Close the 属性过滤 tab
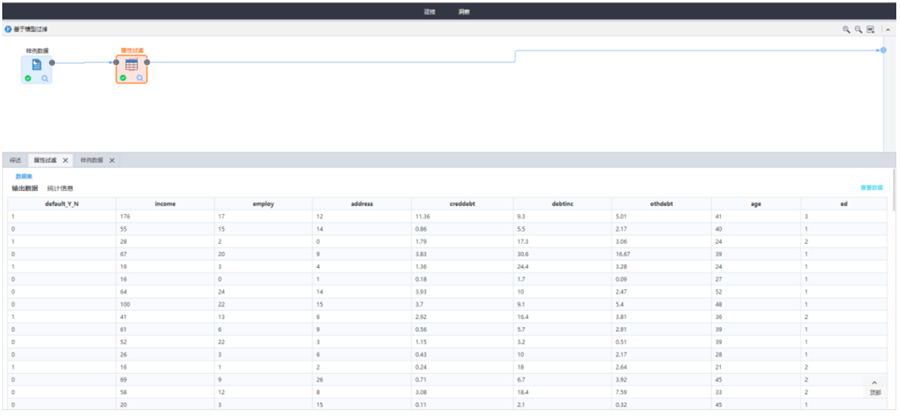 pyautogui.click(x=65, y=160)
